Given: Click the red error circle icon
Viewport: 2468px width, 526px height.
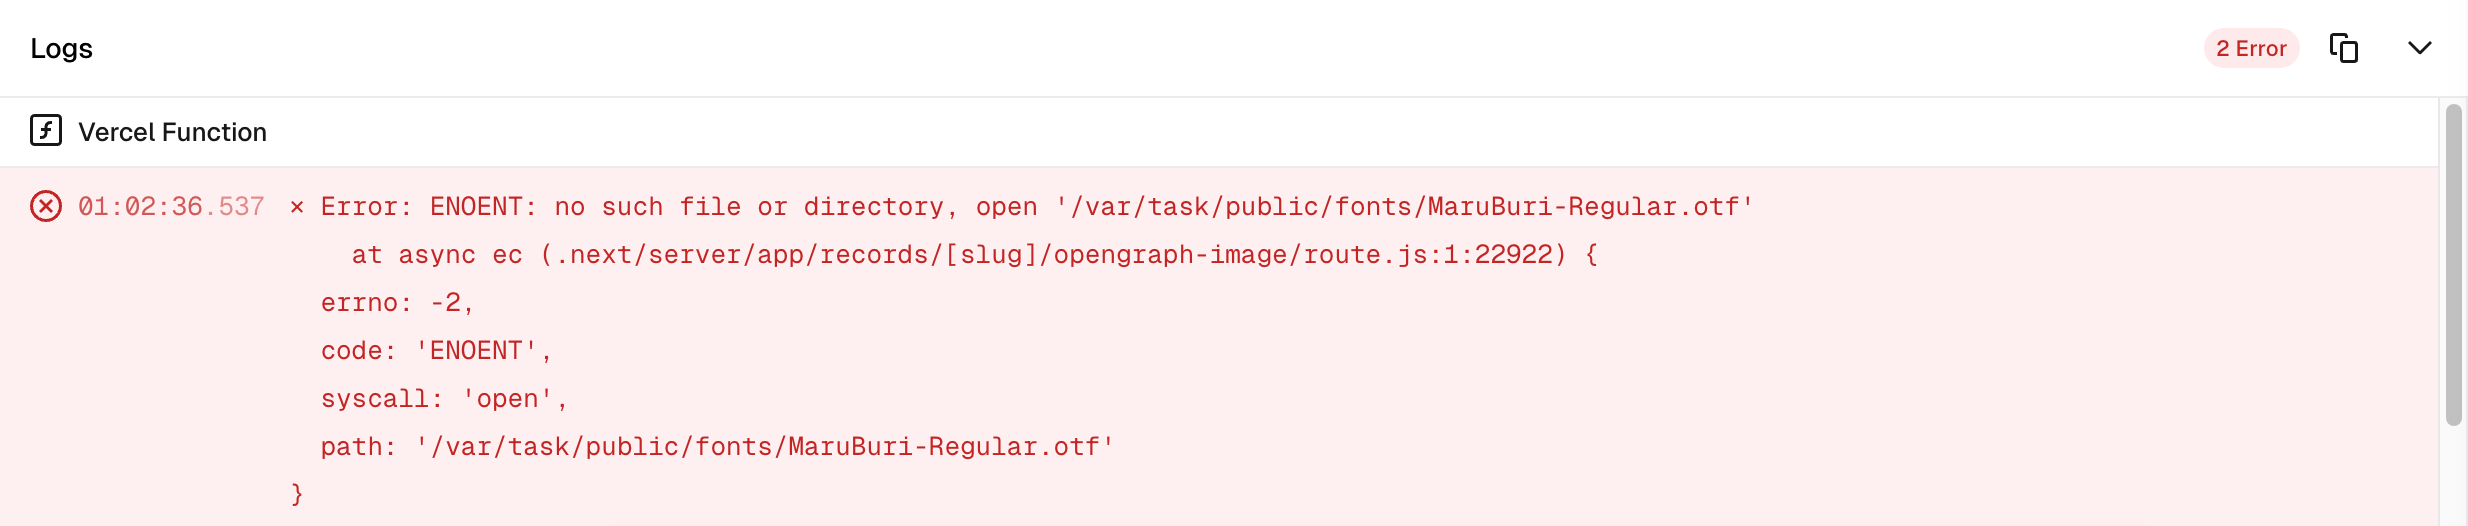Looking at the screenshot, I should [x=46, y=206].
